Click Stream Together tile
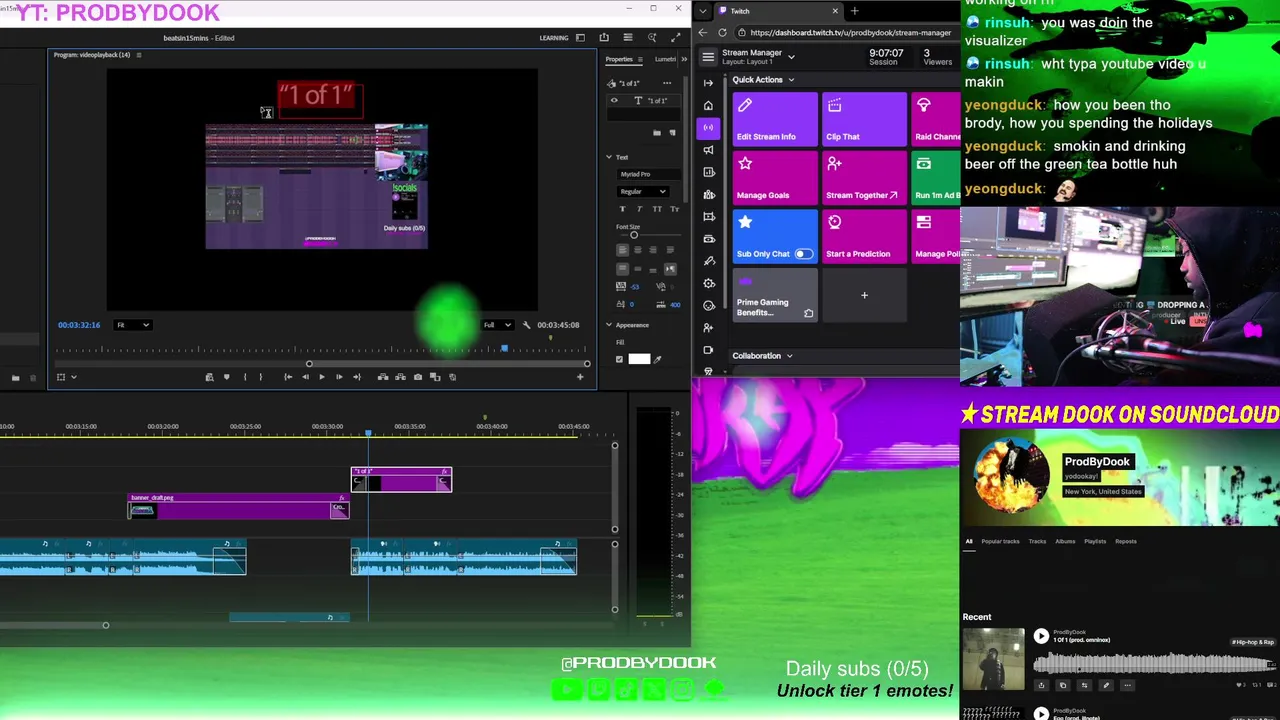This screenshot has height=720, width=1280. pyautogui.click(x=864, y=178)
